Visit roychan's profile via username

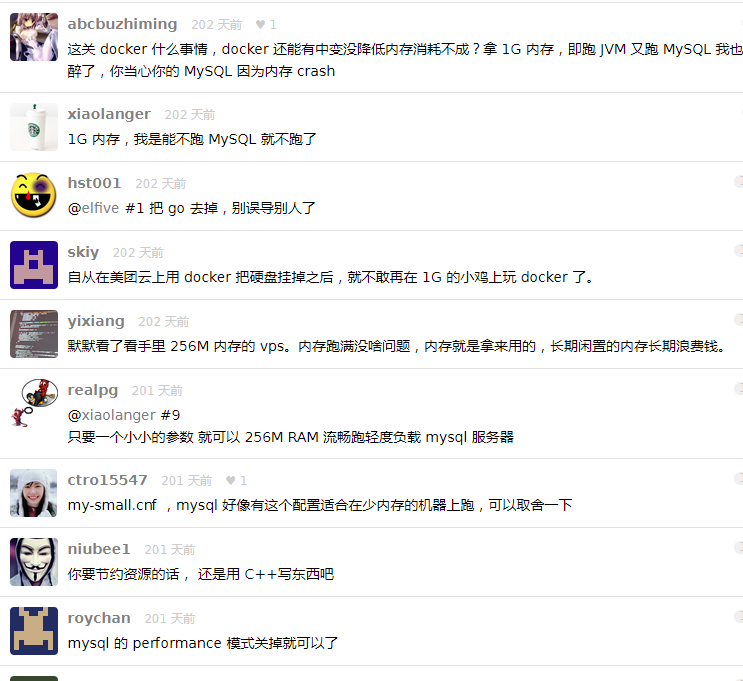99,618
